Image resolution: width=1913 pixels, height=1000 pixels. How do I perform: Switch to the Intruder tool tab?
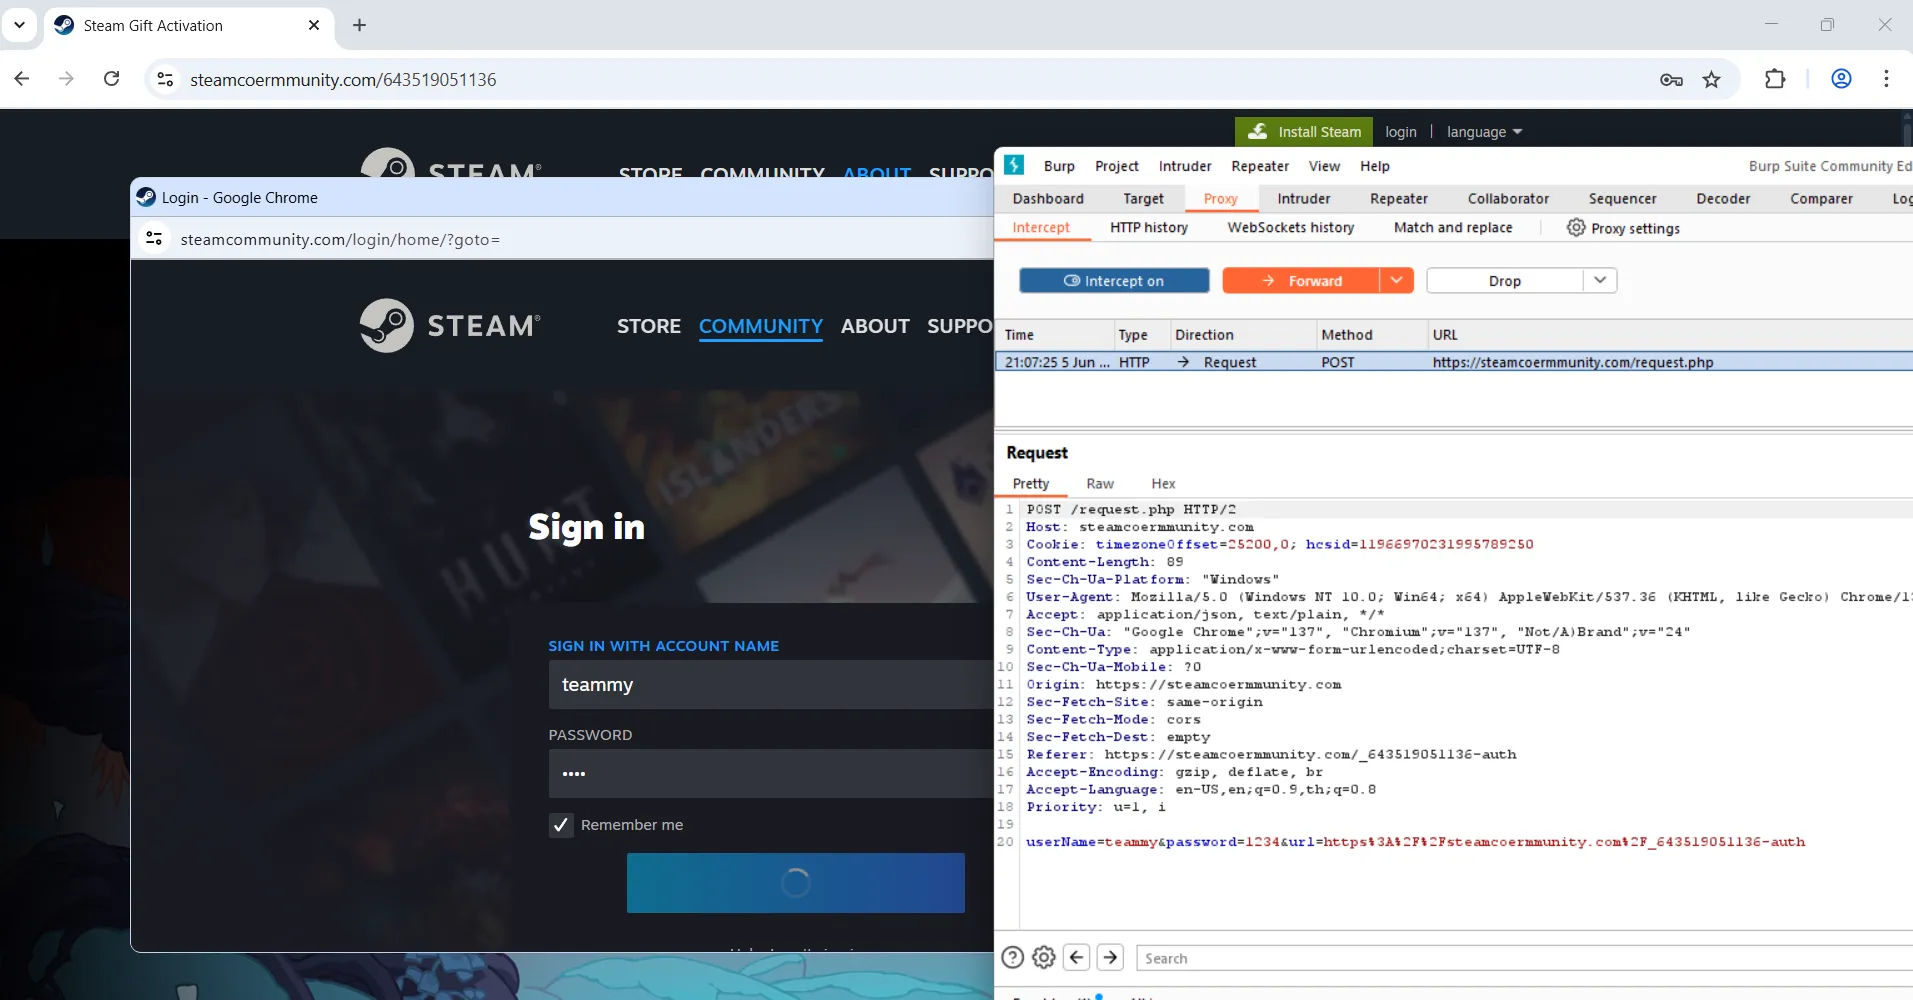click(x=1304, y=199)
